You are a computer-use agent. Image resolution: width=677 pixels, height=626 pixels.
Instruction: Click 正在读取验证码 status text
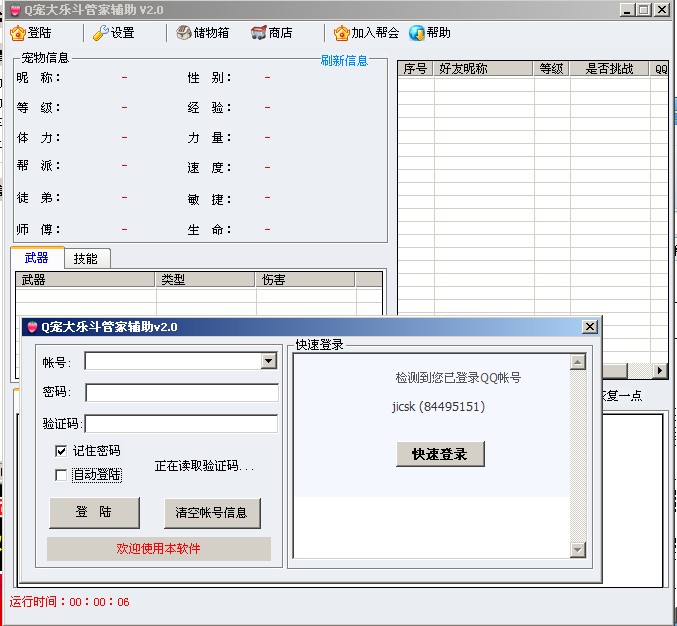coord(204,466)
